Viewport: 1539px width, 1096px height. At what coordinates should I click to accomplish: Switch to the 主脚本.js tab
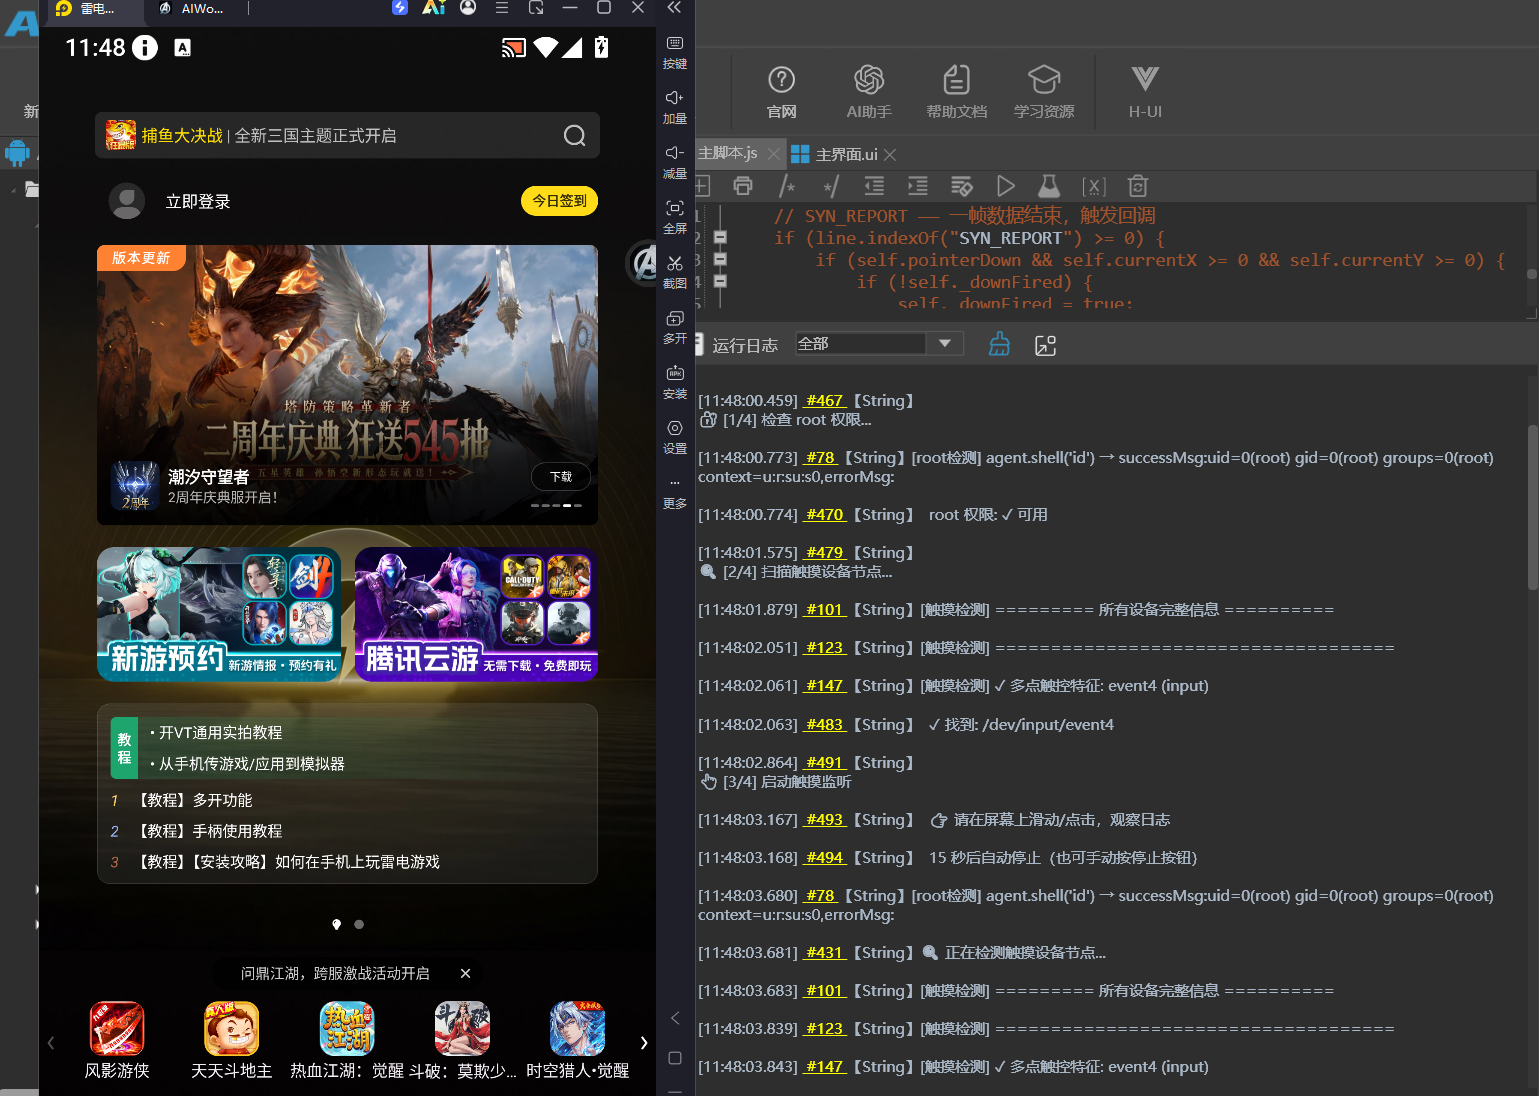[727, 153]
